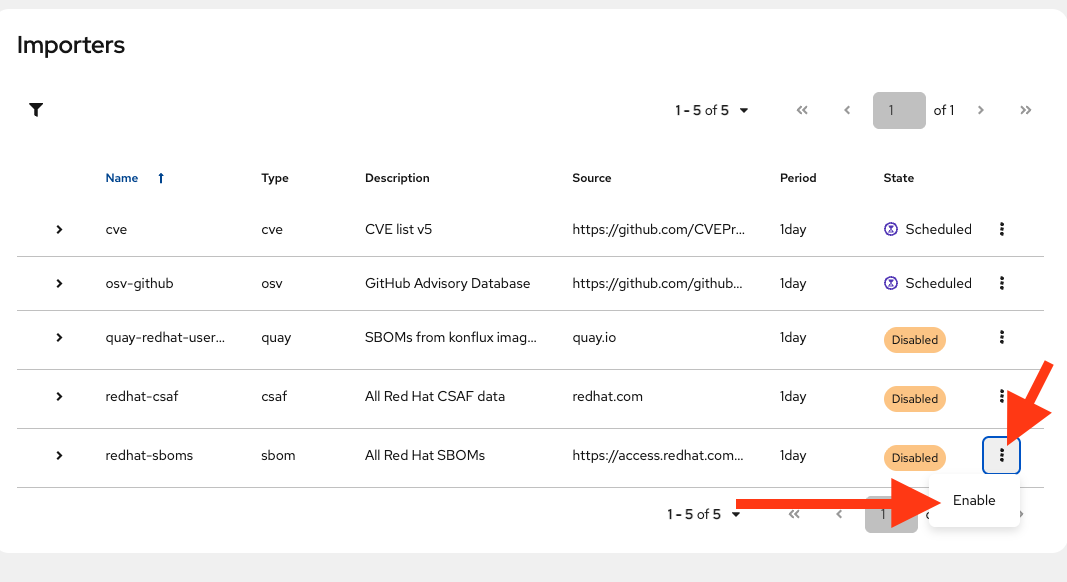Expand the cve importer row

tap(59, 229)
